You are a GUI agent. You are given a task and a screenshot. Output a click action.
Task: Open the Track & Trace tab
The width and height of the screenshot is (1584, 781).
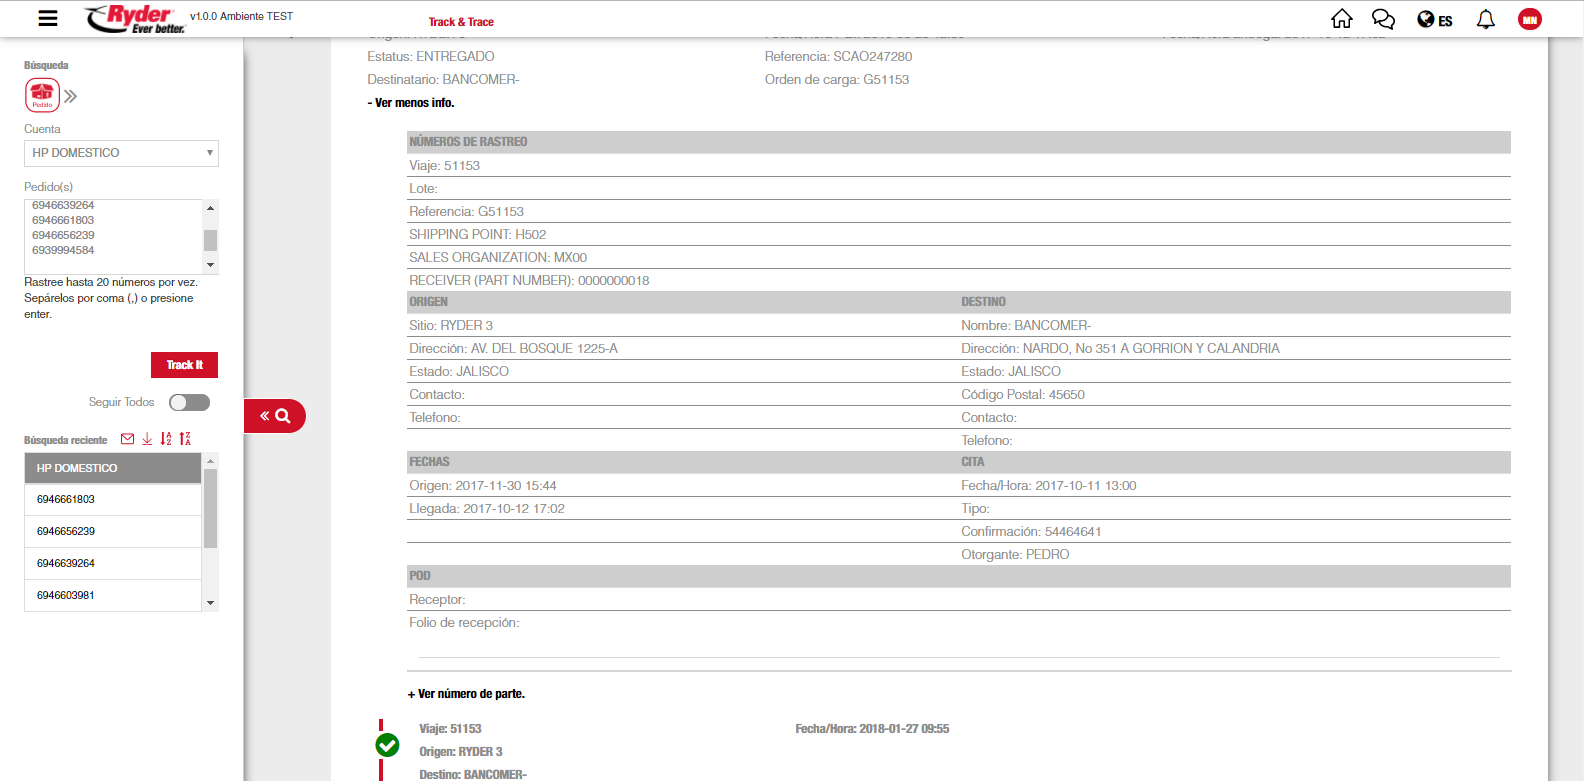click(461, 22)
